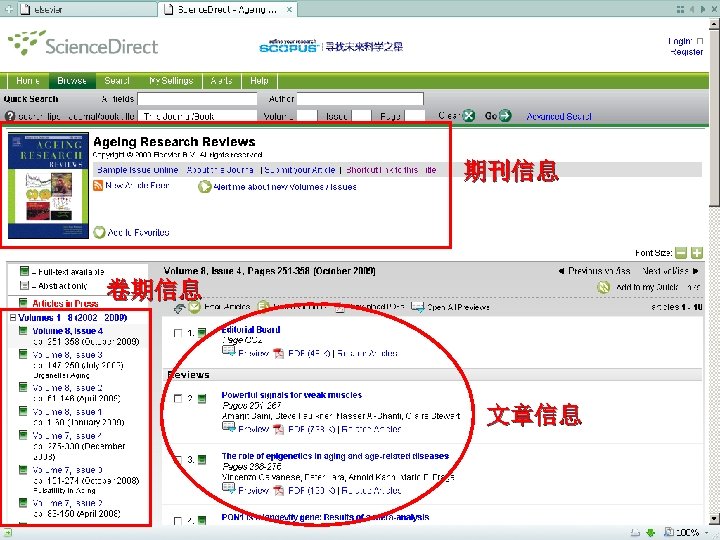Click the page vertical scrollbar thumb
The height and width of the screenshot is (540, 720).
pyautogui.click(x=714, y=117)
